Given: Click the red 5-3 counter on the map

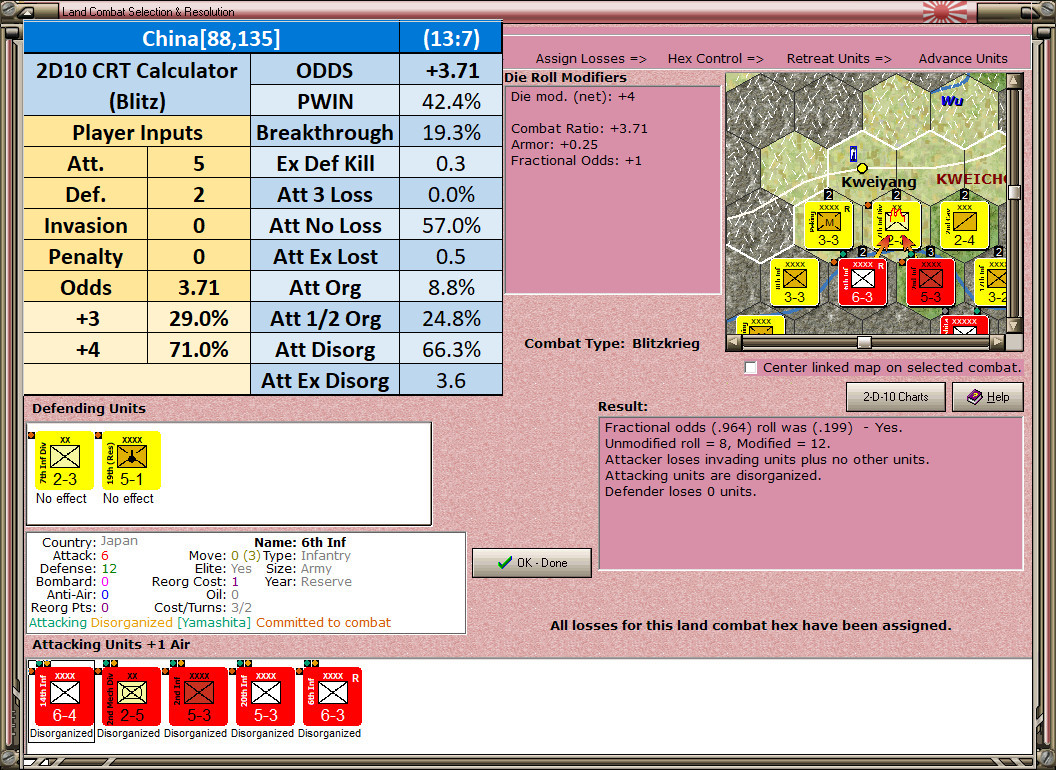Looking at the screenshot, I should point(930,282).
